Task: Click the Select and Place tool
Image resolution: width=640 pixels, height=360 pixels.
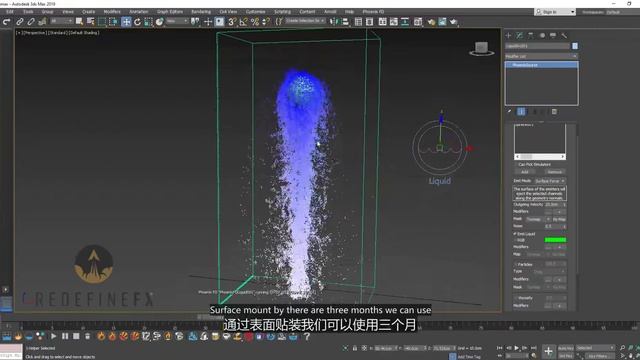Action: [x=160, y=22]
